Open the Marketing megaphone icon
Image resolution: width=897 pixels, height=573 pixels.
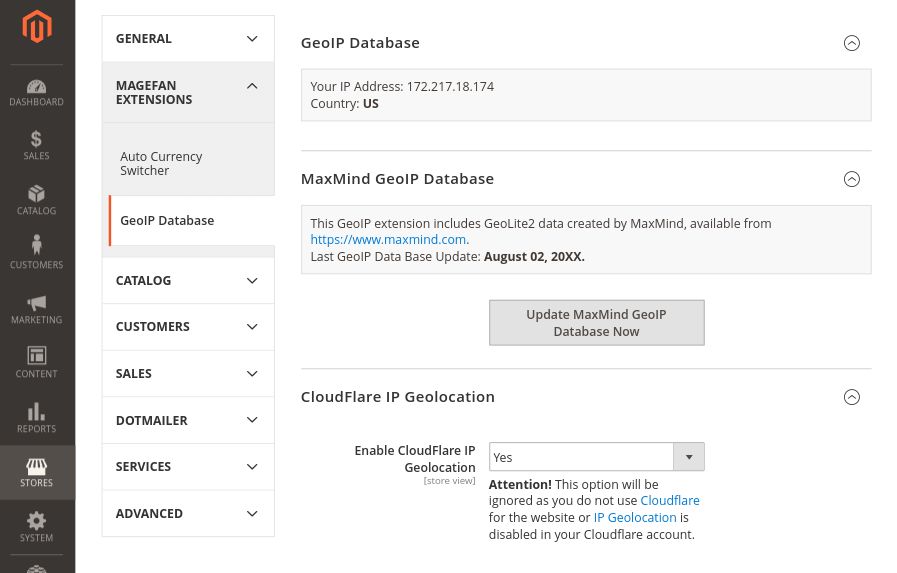pos(37,309)
